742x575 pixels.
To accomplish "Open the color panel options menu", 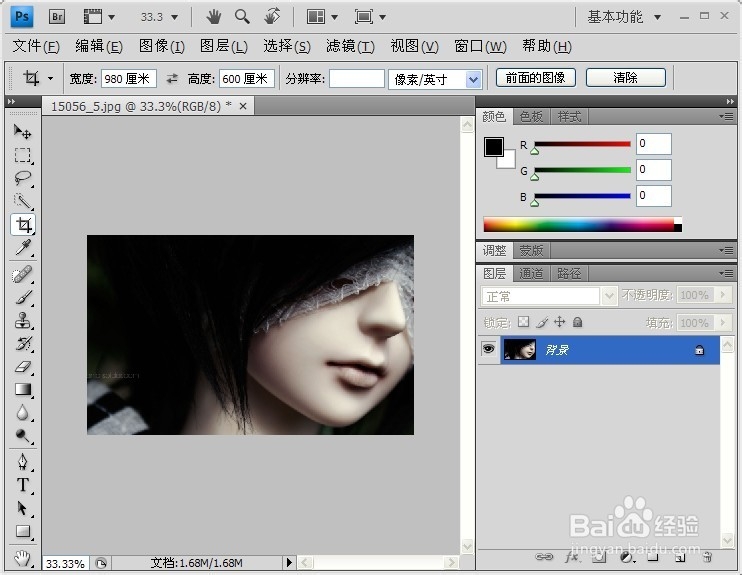I will coord(726,116).
